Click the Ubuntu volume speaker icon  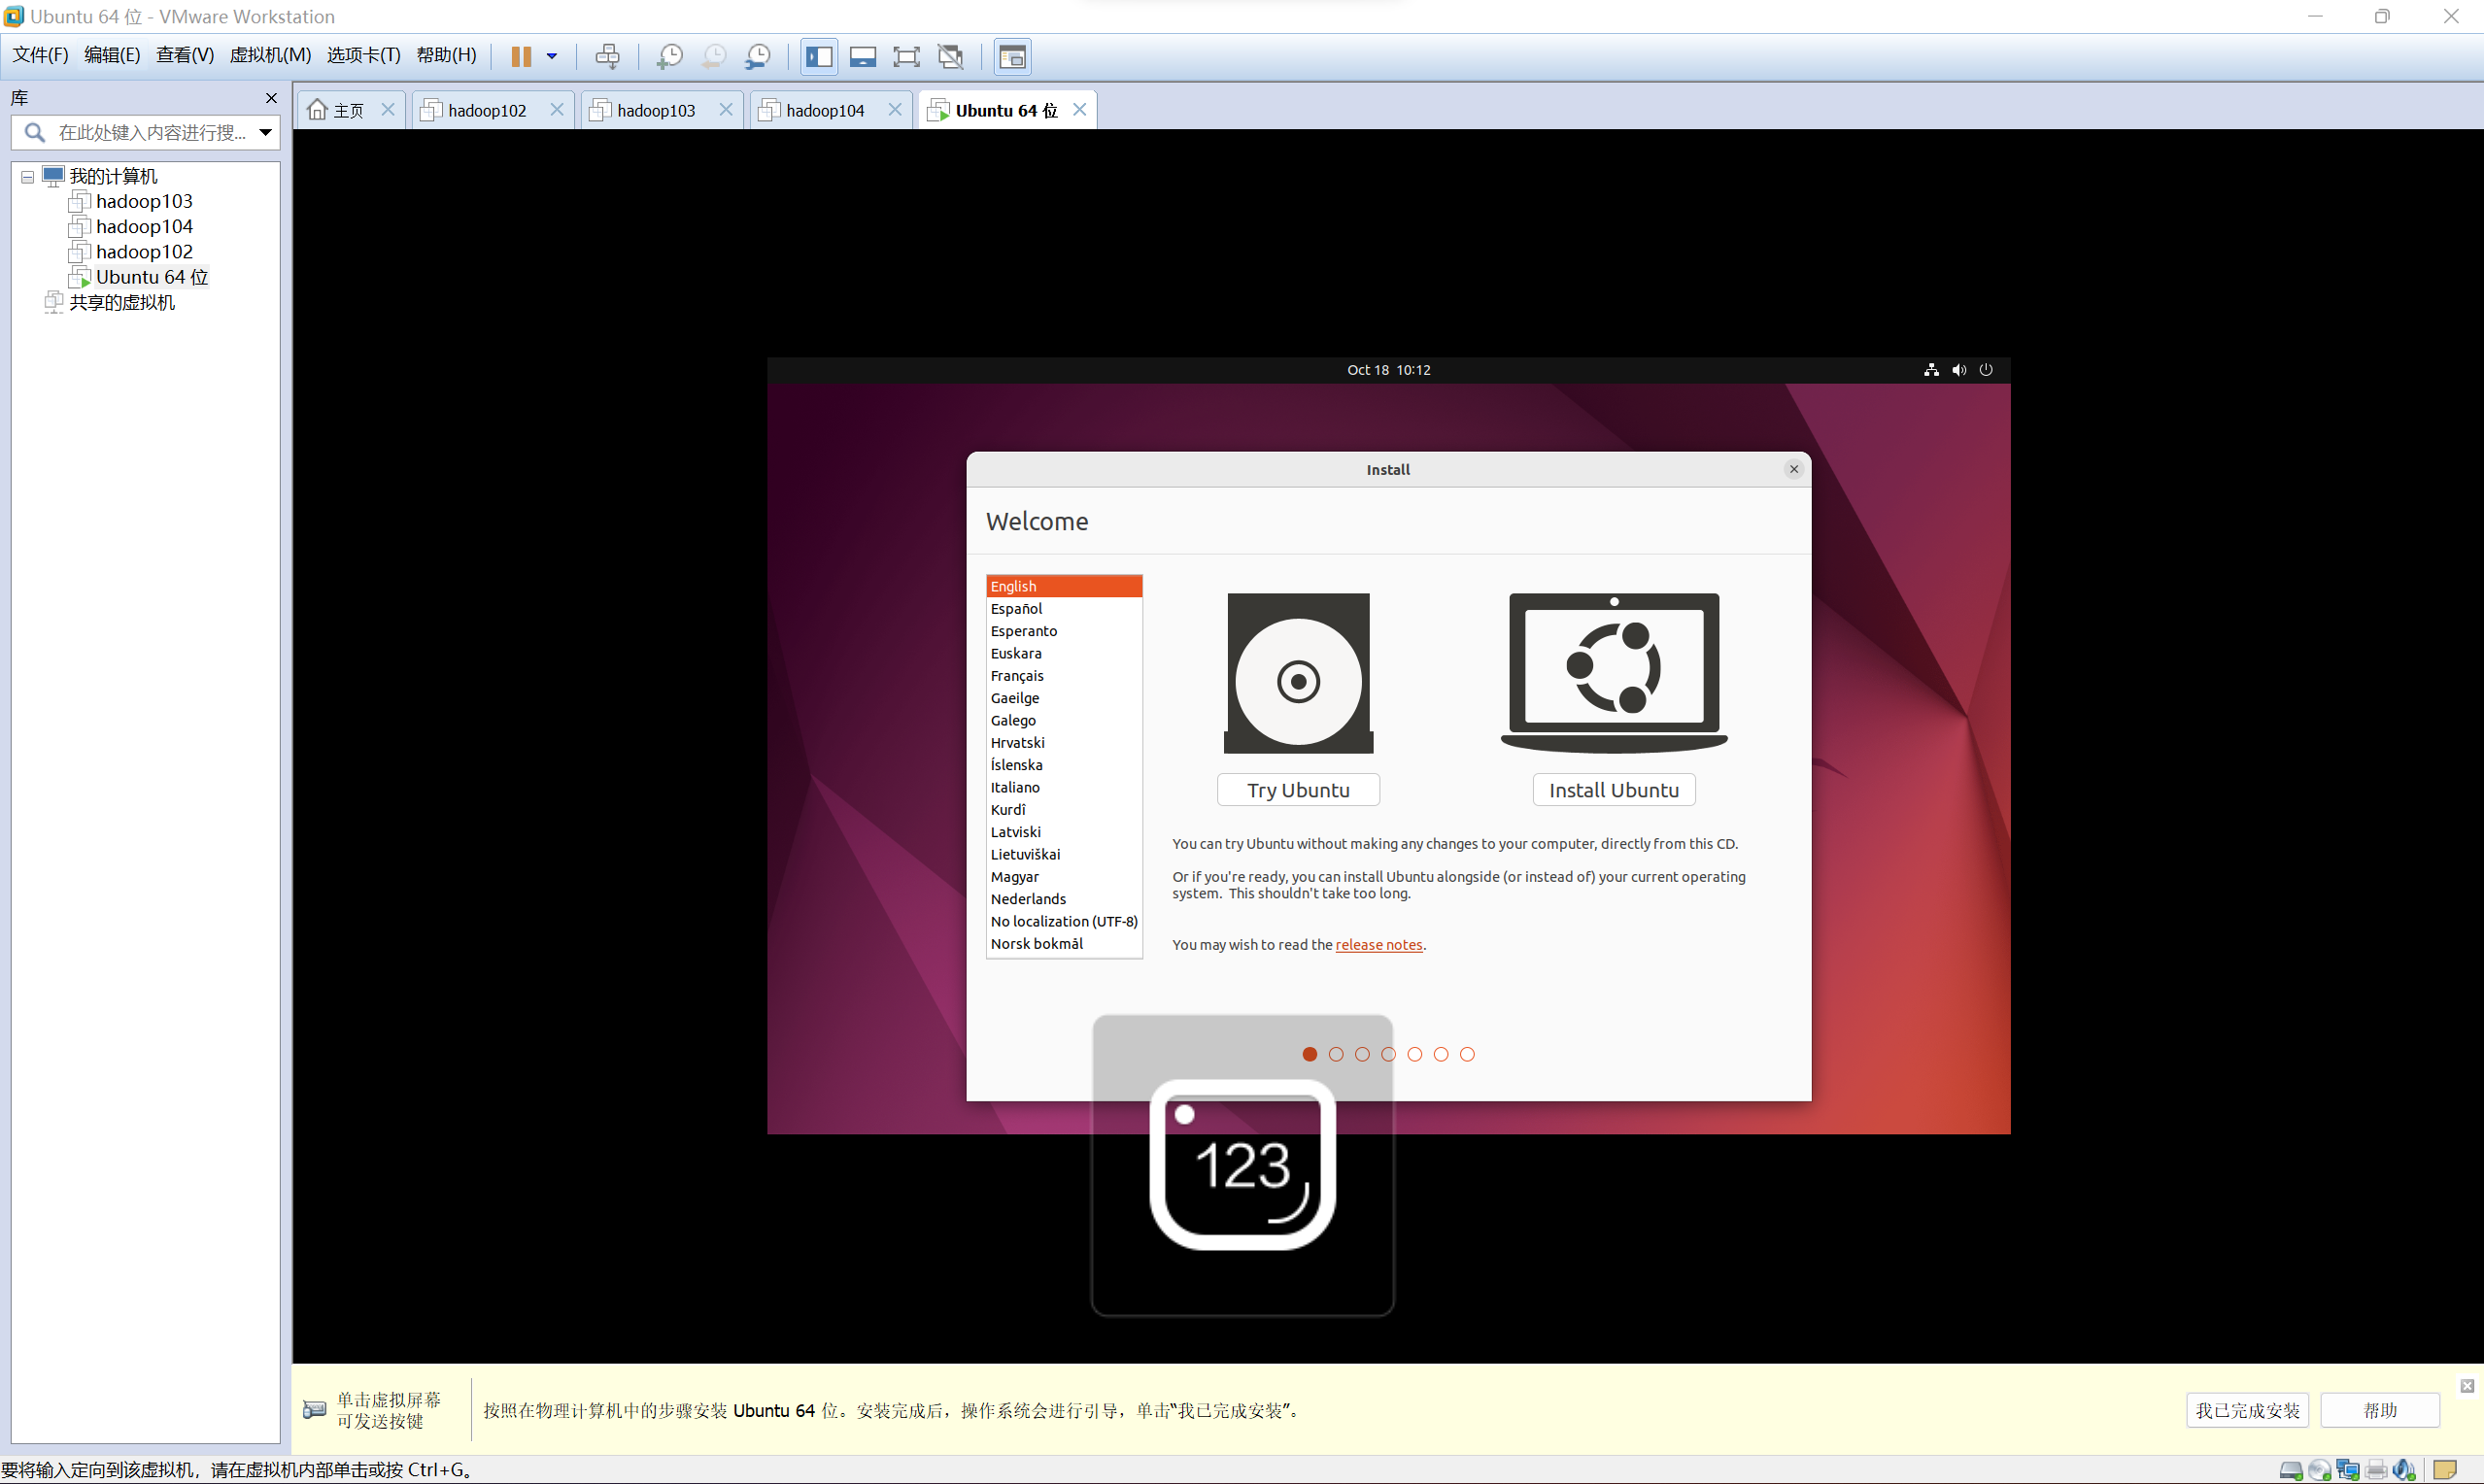click(x=1959, y=370)
